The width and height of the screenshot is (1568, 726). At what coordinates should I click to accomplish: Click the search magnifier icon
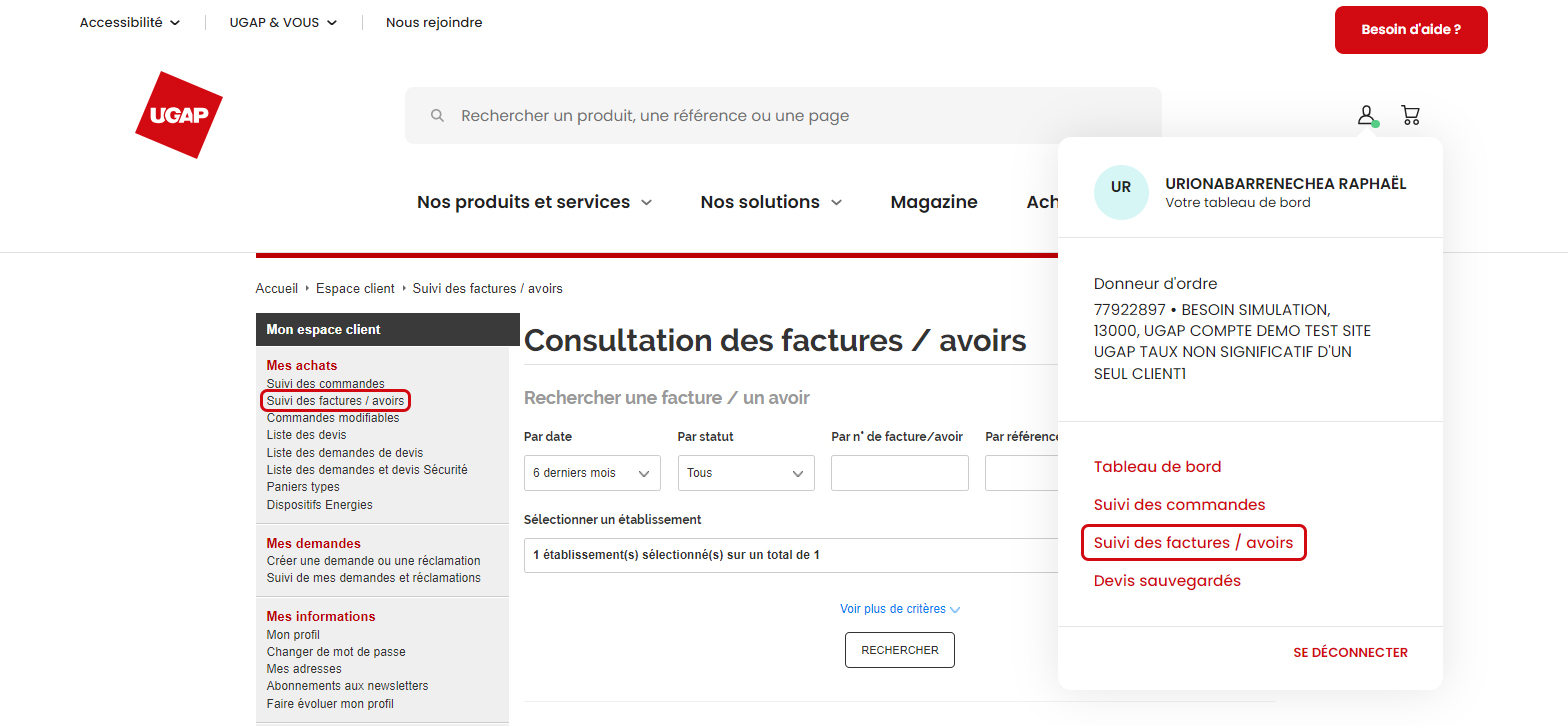437,116
